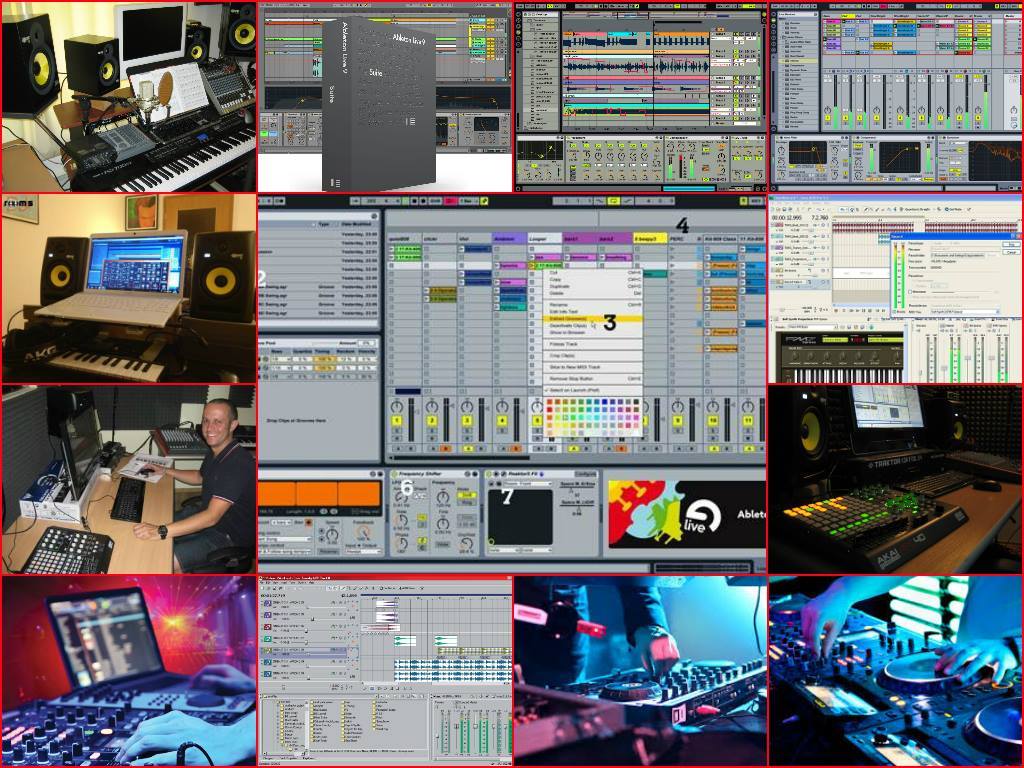Click the Reverse button on the Looper device

(x=328, y=551)
